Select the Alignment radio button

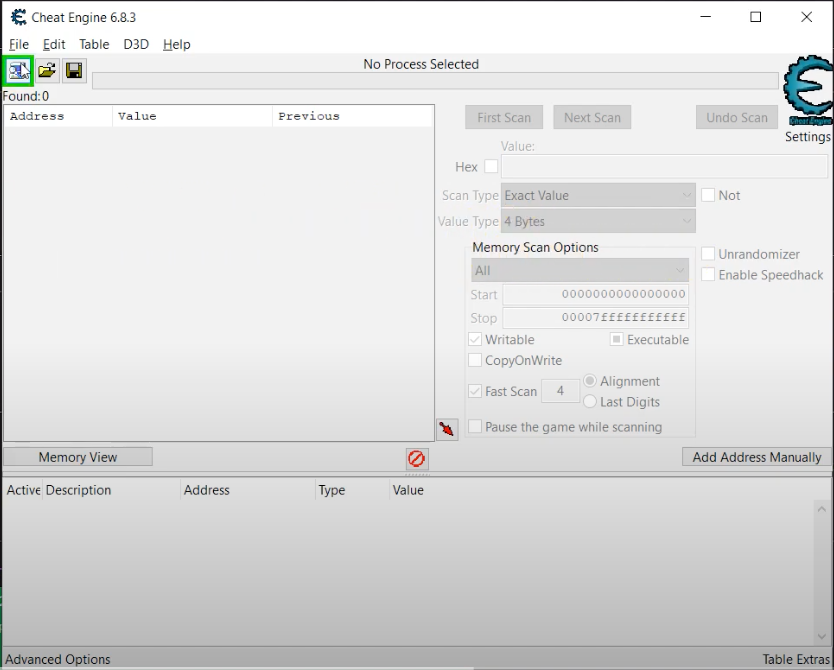pyautogui.click(x=590, y=381)
